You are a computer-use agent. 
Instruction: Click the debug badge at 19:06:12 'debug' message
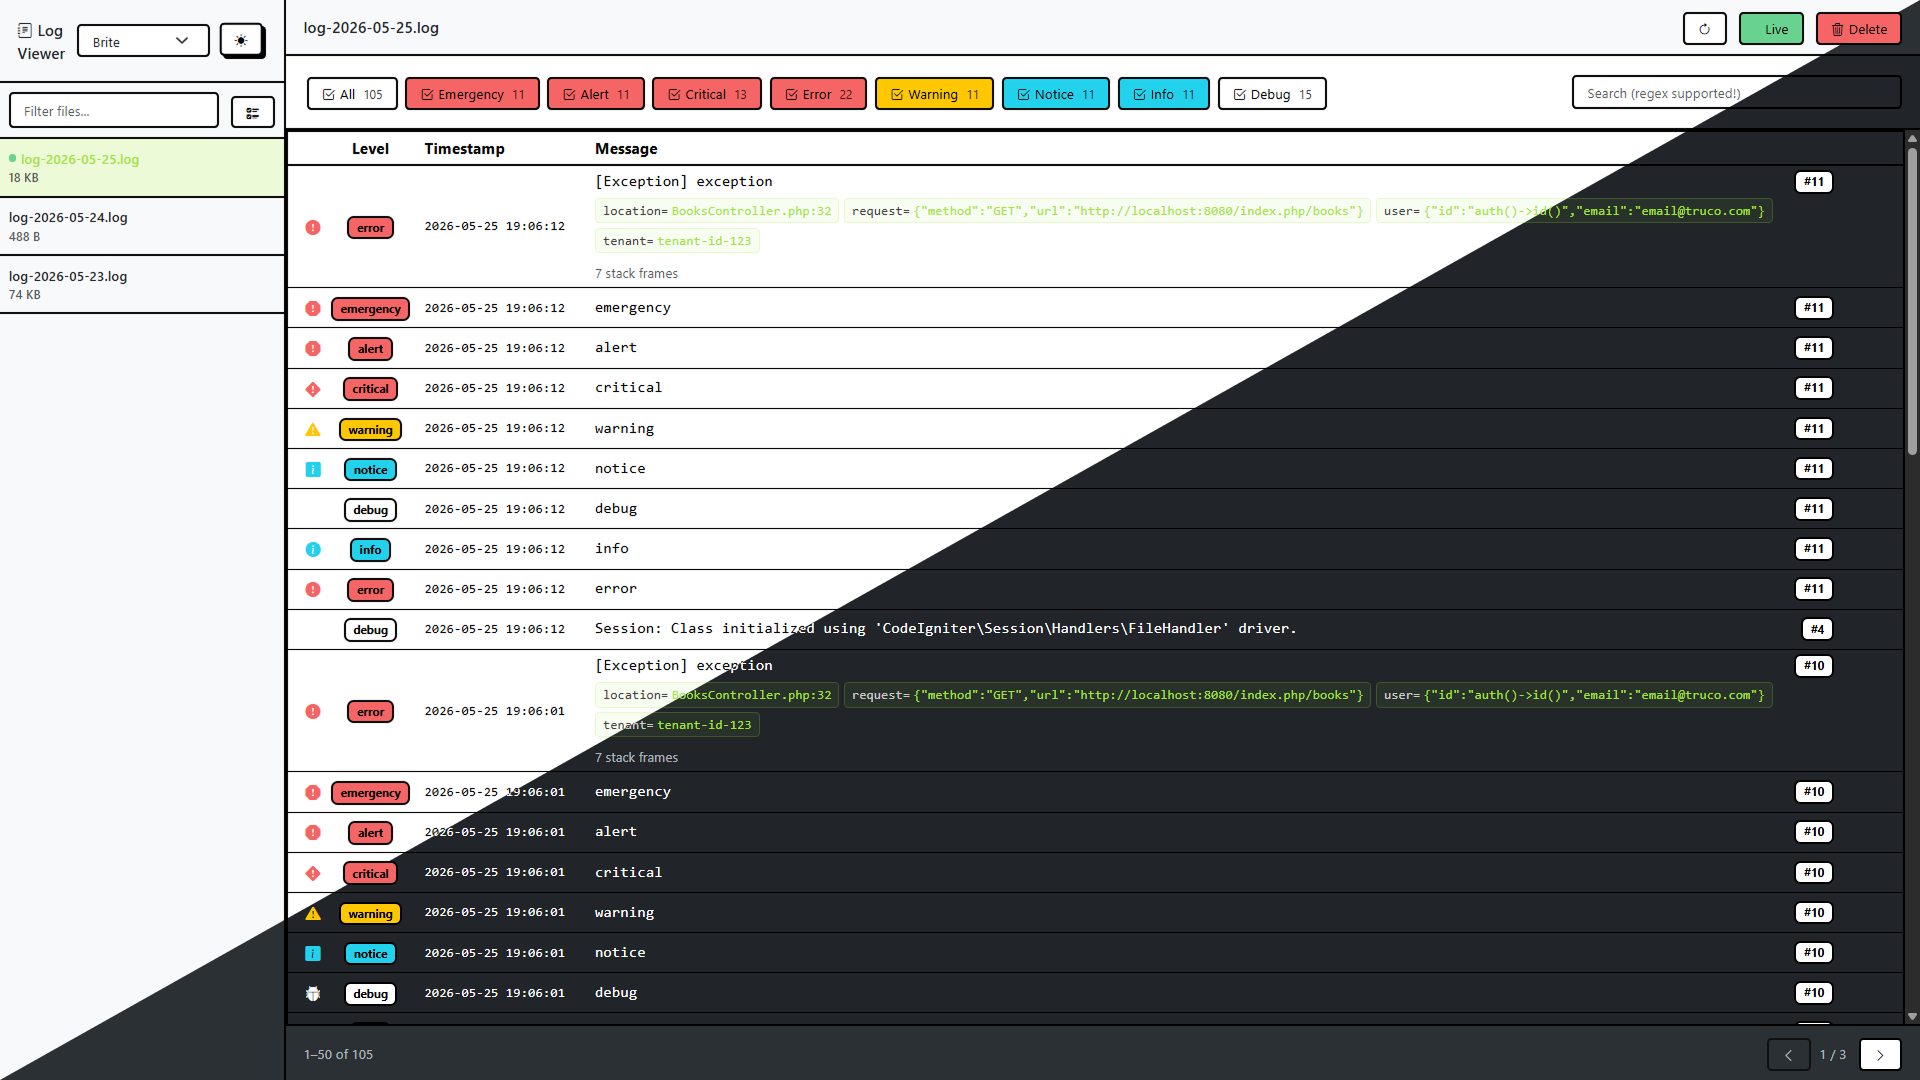click(x=370, y=510)
